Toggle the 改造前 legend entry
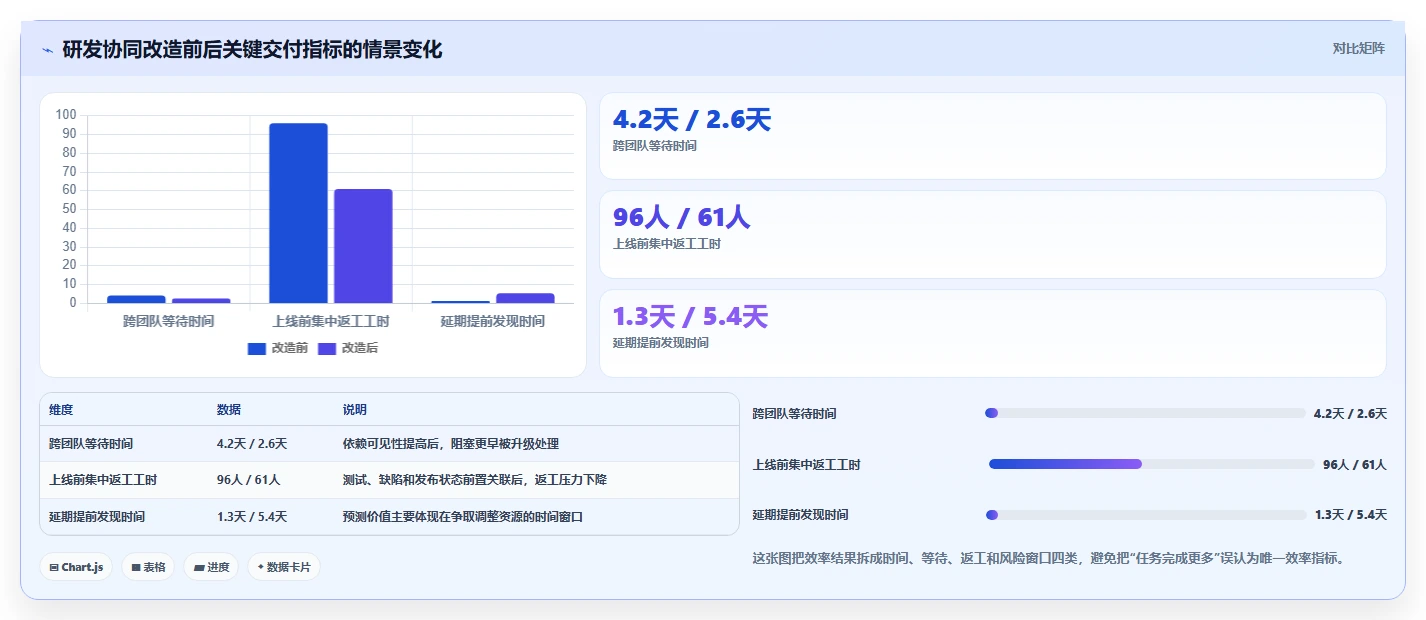This screenshot has width=1426, height=620. click(278, 348)
